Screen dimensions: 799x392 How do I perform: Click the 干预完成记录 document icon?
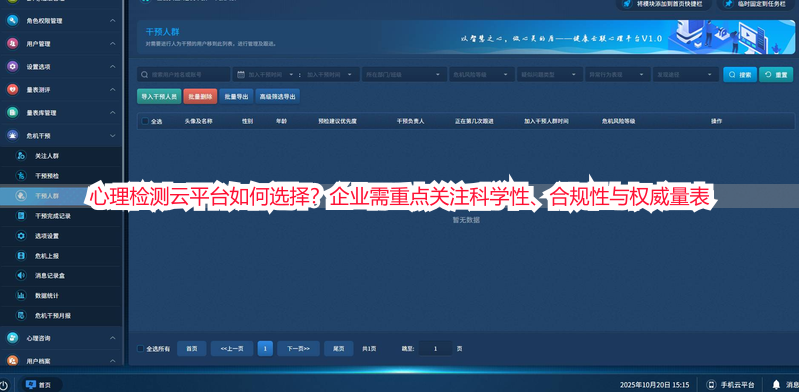(x=21, y=216)
